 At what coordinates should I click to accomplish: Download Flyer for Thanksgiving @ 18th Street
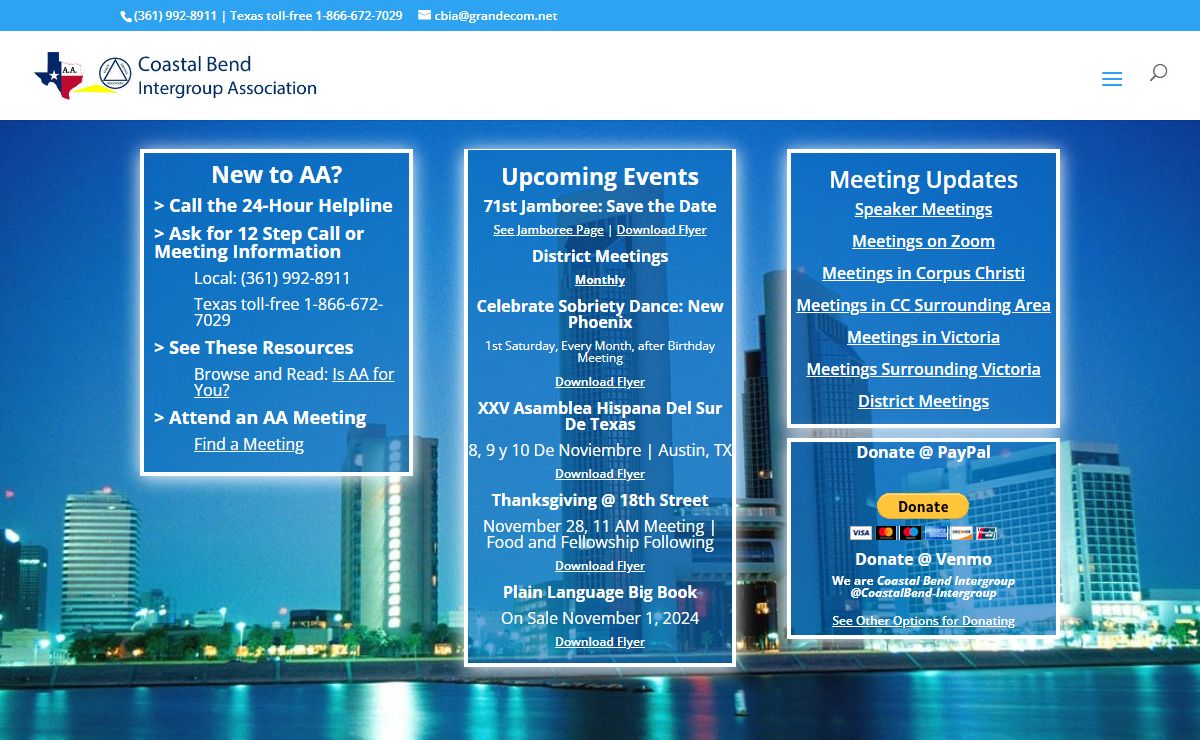click(x=600, y=566)
